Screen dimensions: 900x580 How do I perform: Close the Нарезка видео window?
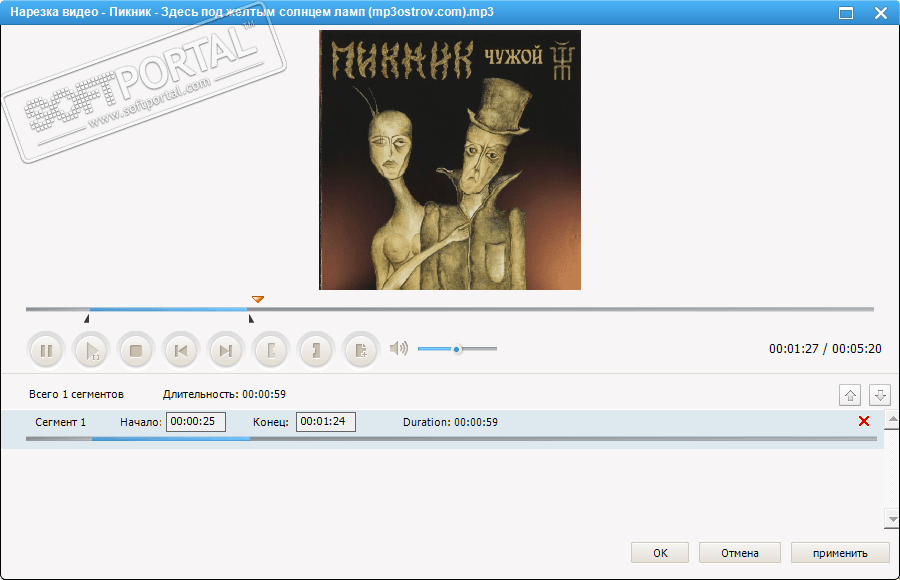(x=881, y=13)
